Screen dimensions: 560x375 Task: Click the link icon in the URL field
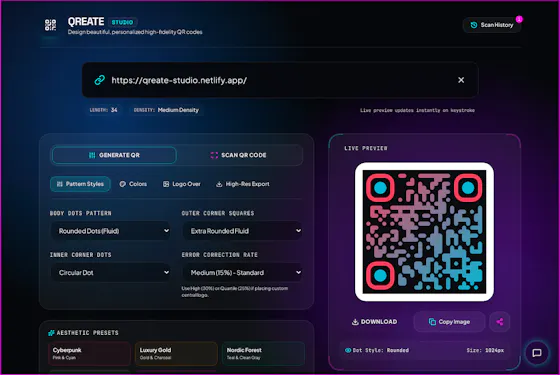tap(100, 80)
